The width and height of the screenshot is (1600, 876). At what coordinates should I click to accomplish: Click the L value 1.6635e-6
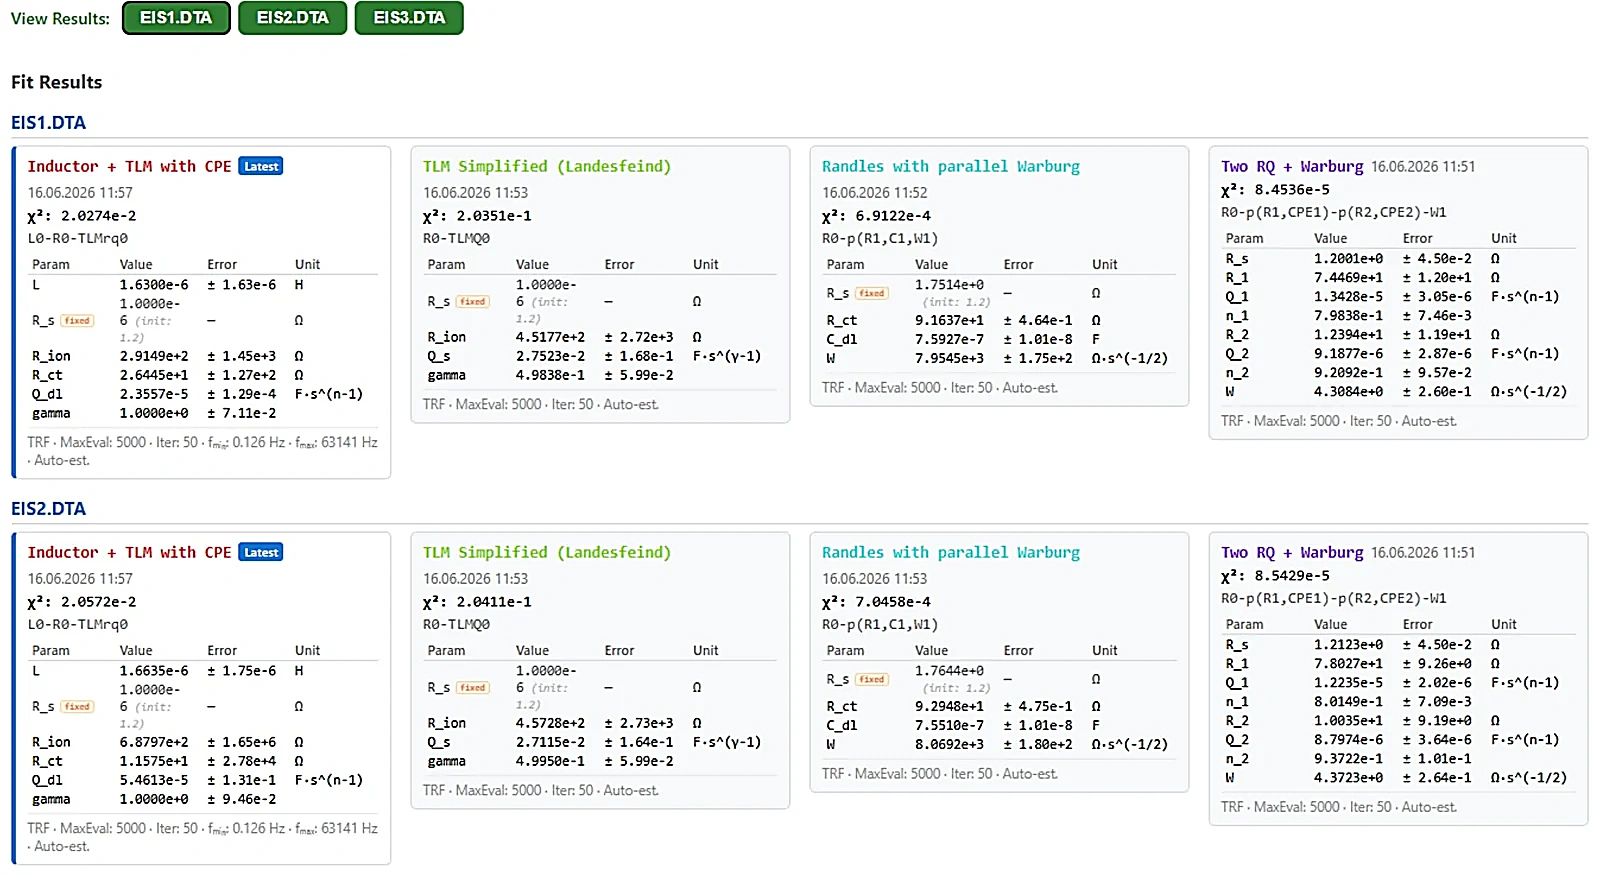(154, 671)
